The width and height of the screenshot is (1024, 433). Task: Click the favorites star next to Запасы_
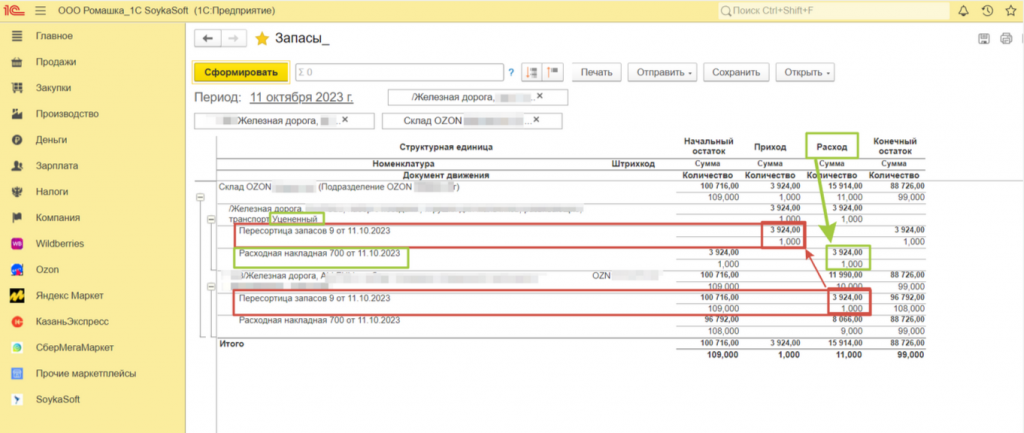tap(262, 39)
